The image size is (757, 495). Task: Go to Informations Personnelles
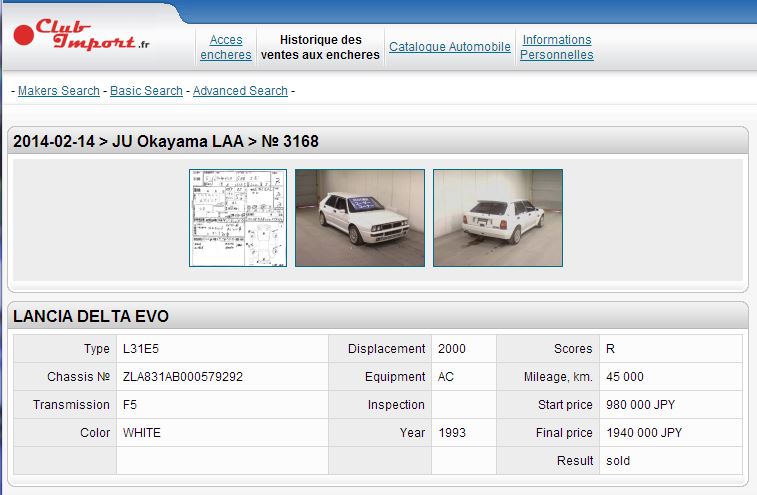coord(557,47)
